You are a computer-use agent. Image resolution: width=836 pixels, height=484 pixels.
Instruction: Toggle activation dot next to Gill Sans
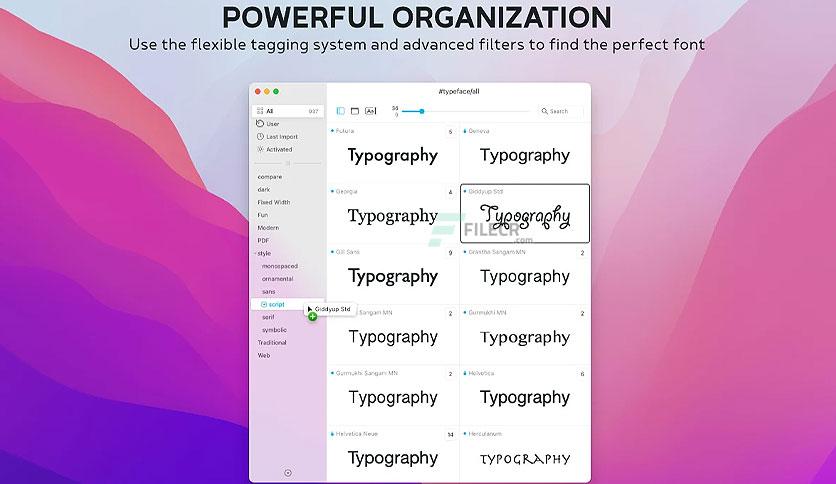pyautogui.click(x=332, y=252)
